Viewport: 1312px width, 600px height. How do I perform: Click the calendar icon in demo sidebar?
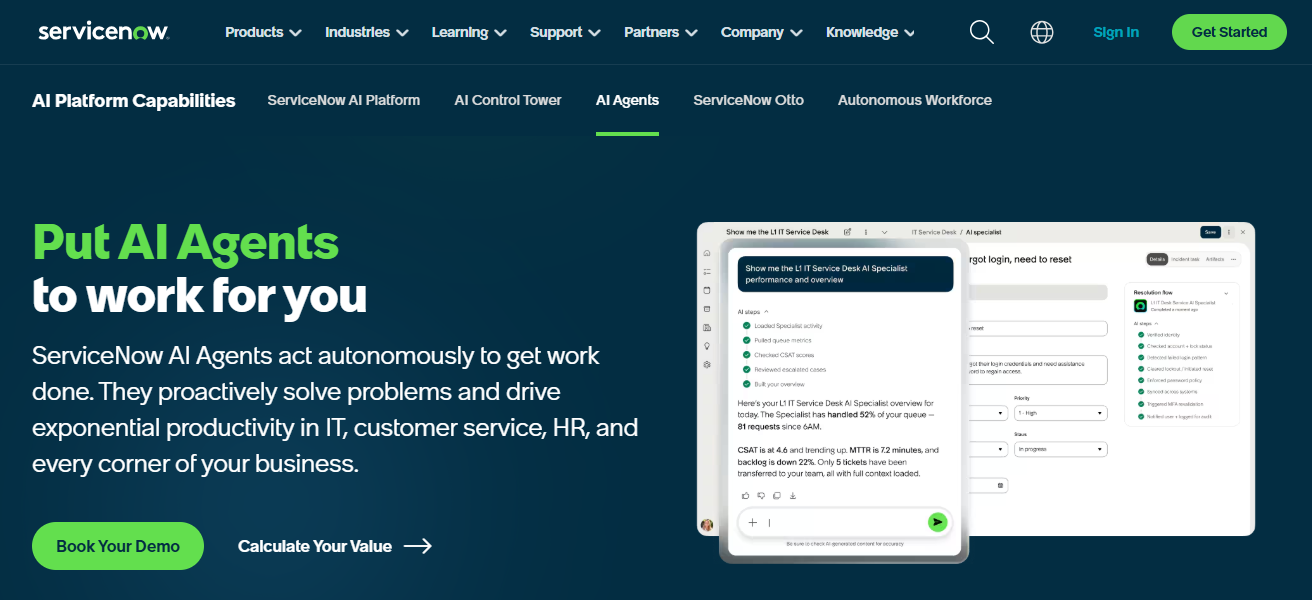tap(707, 290)
